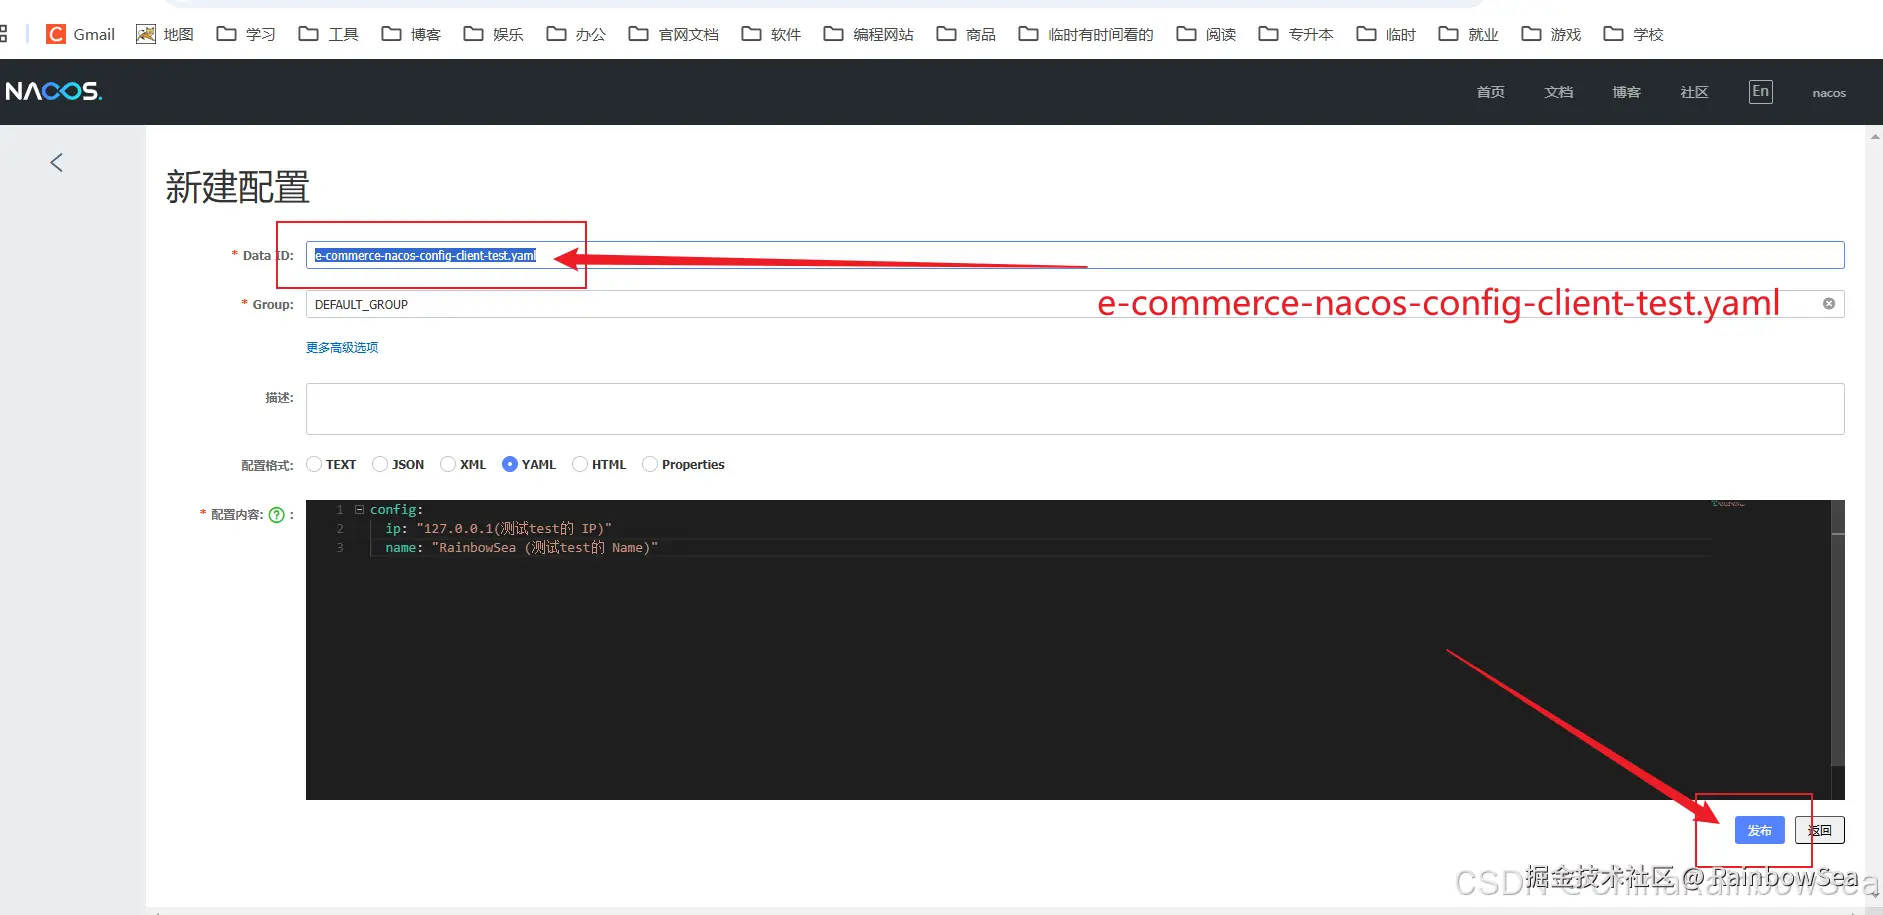Select the Properties format radio button

650,464
